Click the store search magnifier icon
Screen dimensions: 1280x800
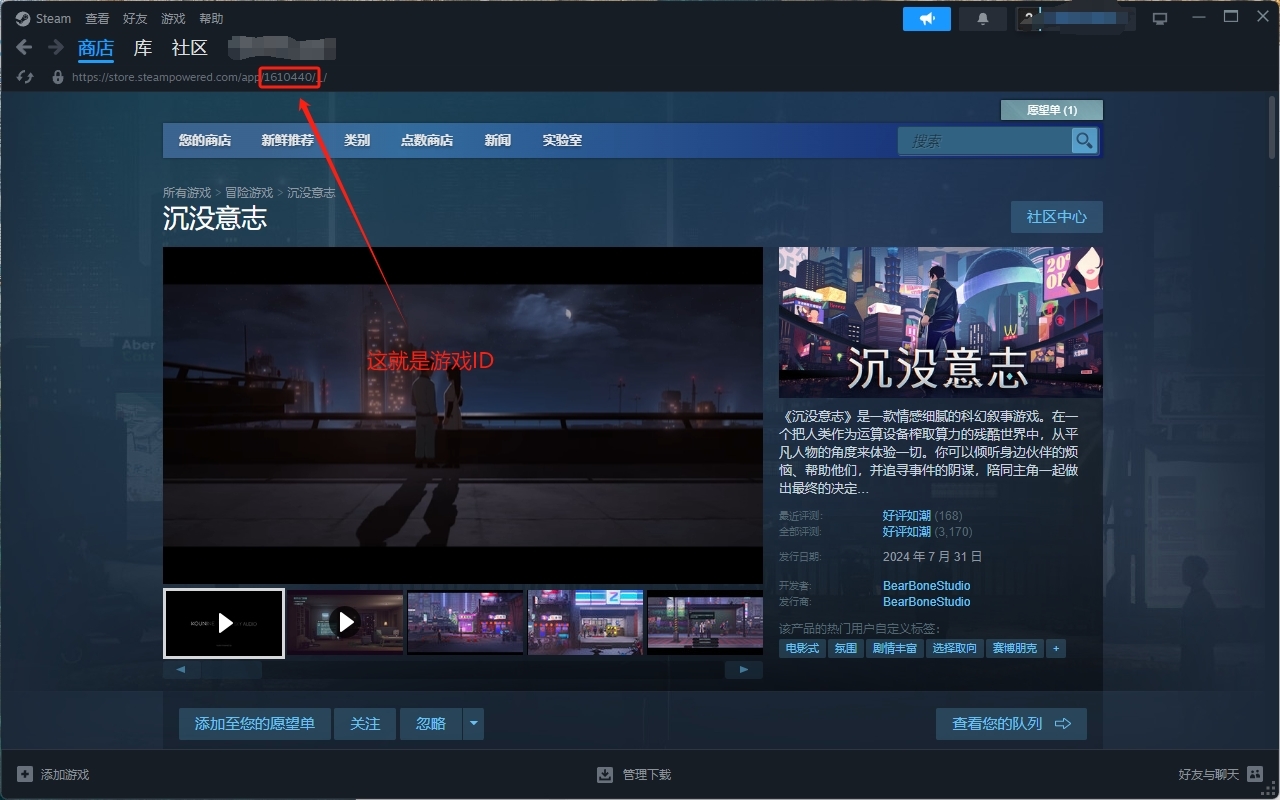coord(1084,141)
